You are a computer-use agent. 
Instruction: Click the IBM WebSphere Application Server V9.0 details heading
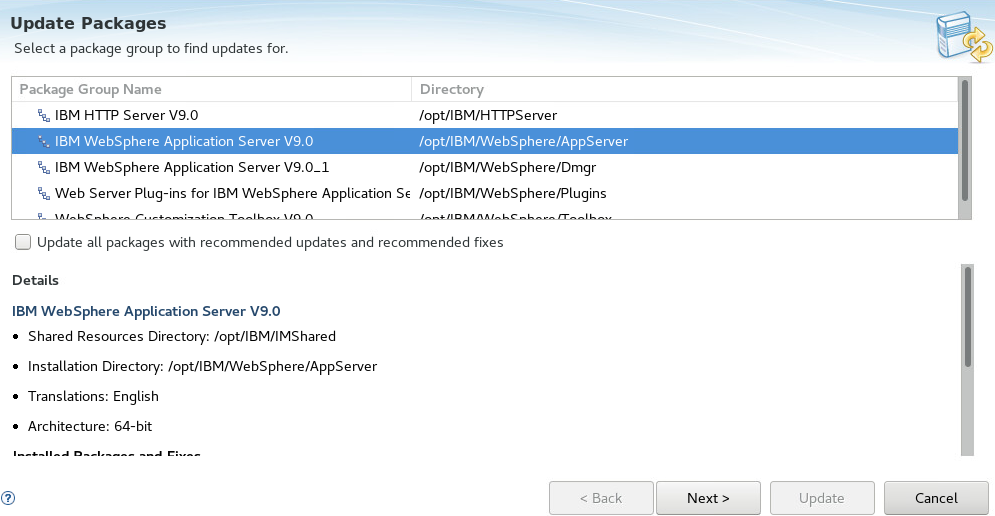click(x=146, y=312)
